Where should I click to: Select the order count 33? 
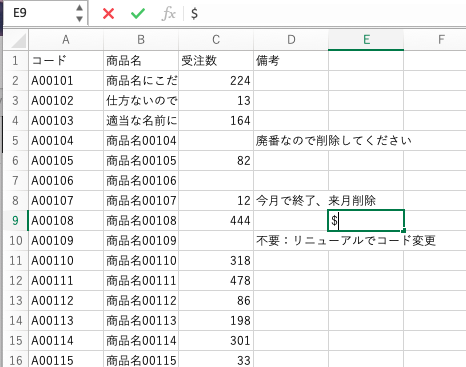216,359
